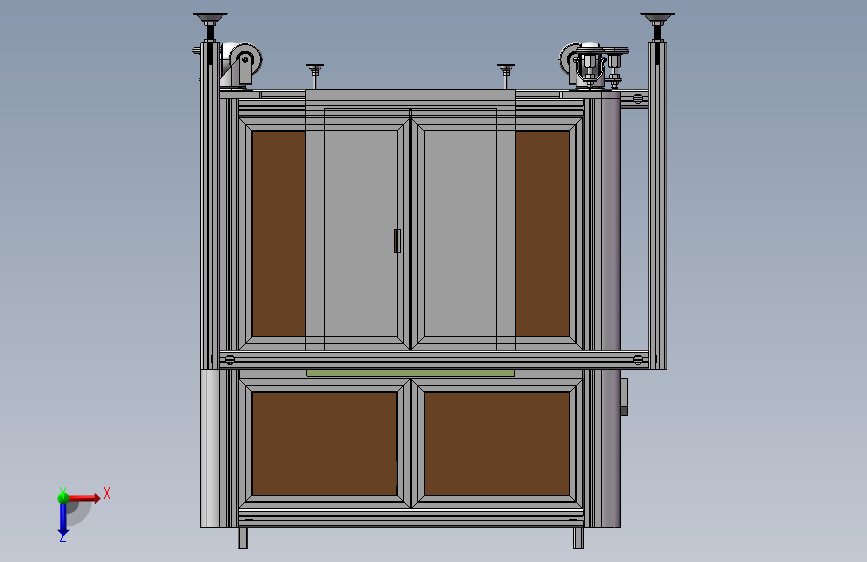This screenshot has height=562, width=867.
Task: Select the cabinet's bottom right leg
Action: click(578, 538)
